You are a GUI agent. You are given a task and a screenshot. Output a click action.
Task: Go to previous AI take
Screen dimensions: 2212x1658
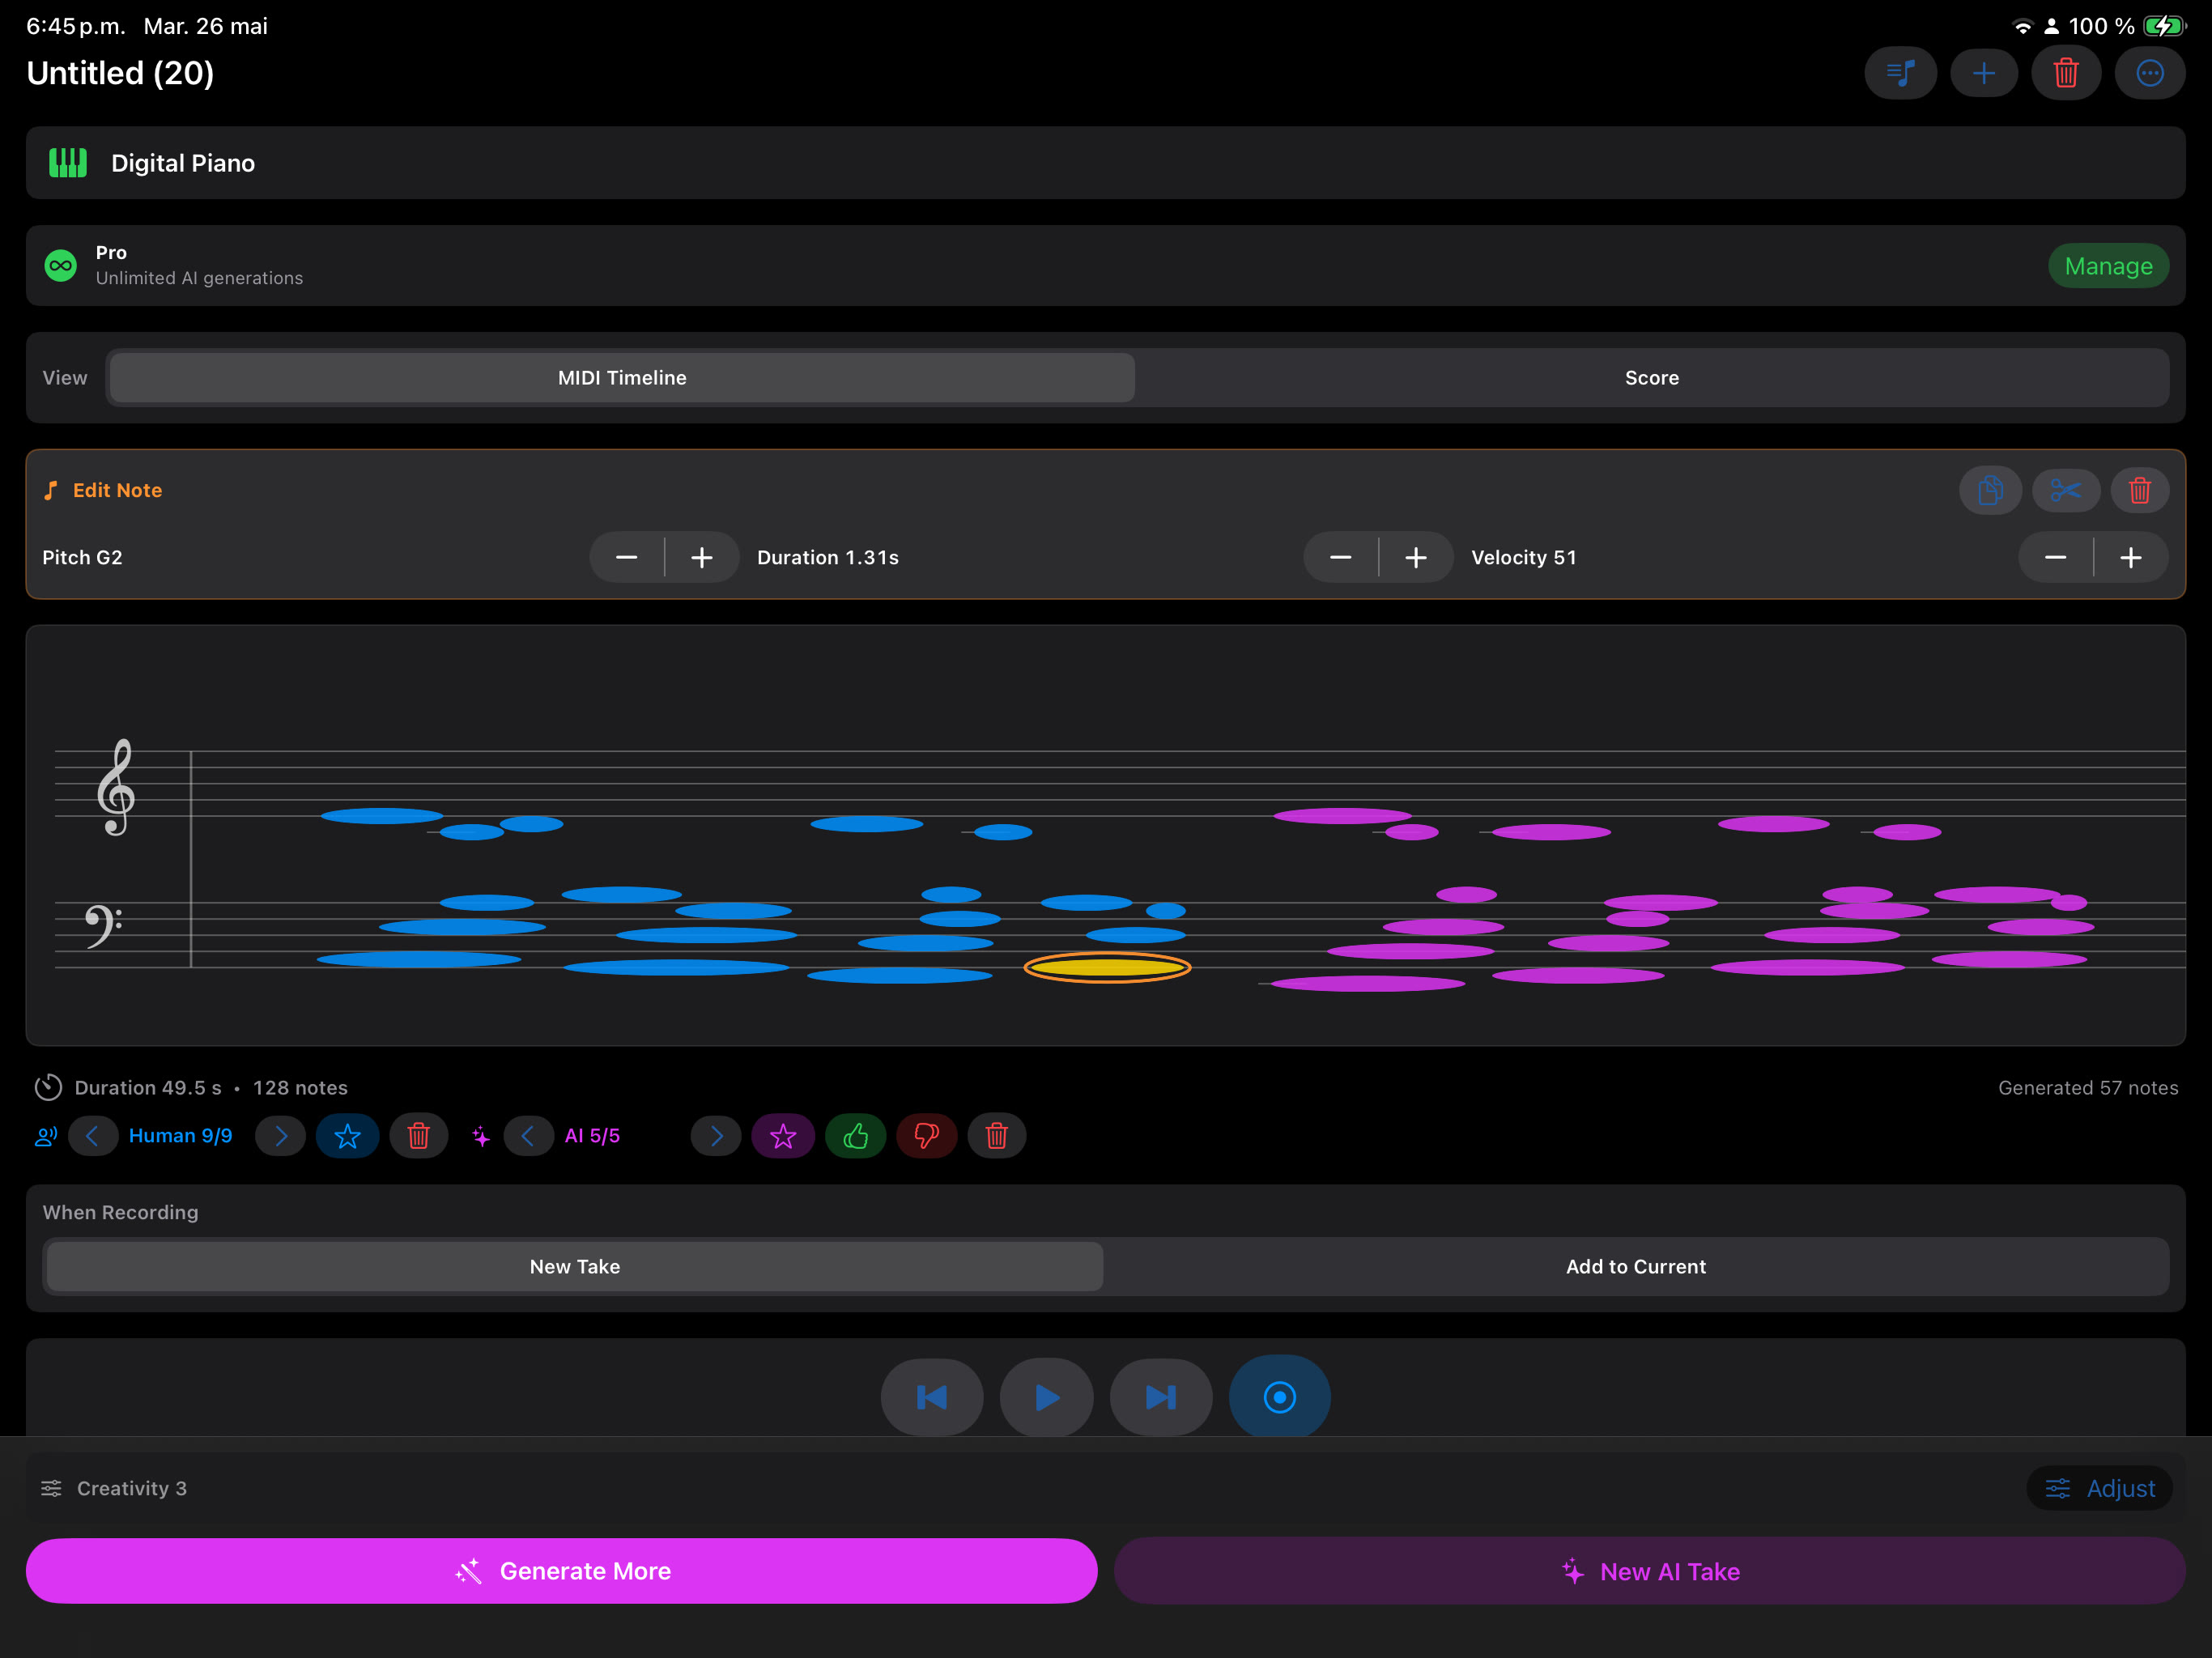(528, 1136)
